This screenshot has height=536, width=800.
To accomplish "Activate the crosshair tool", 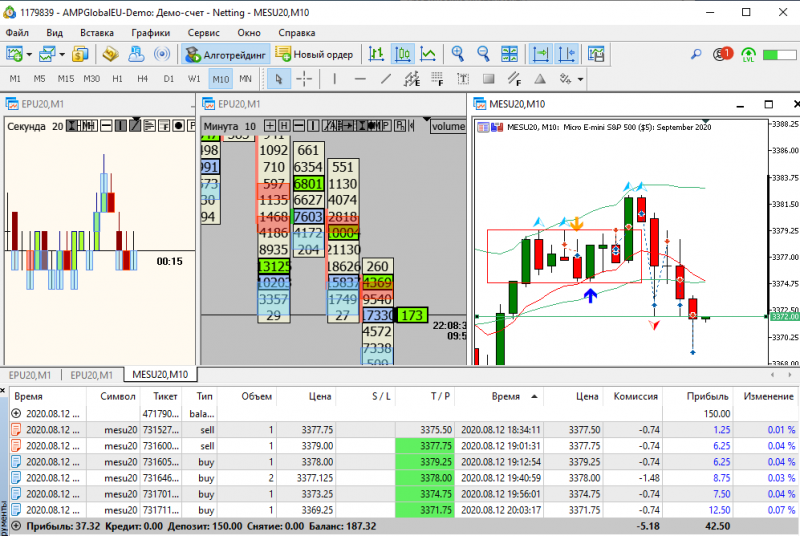I will coord(304,79).
